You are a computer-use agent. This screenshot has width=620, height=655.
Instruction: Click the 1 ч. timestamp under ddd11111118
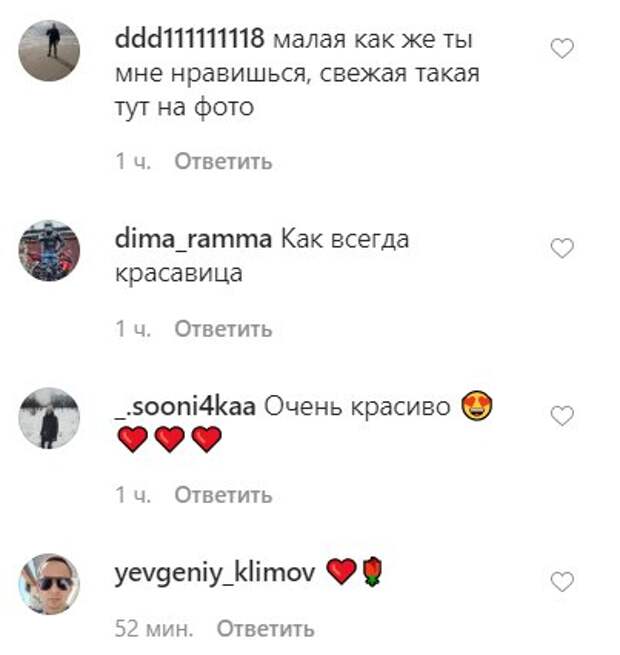click(x=133, y=161)
